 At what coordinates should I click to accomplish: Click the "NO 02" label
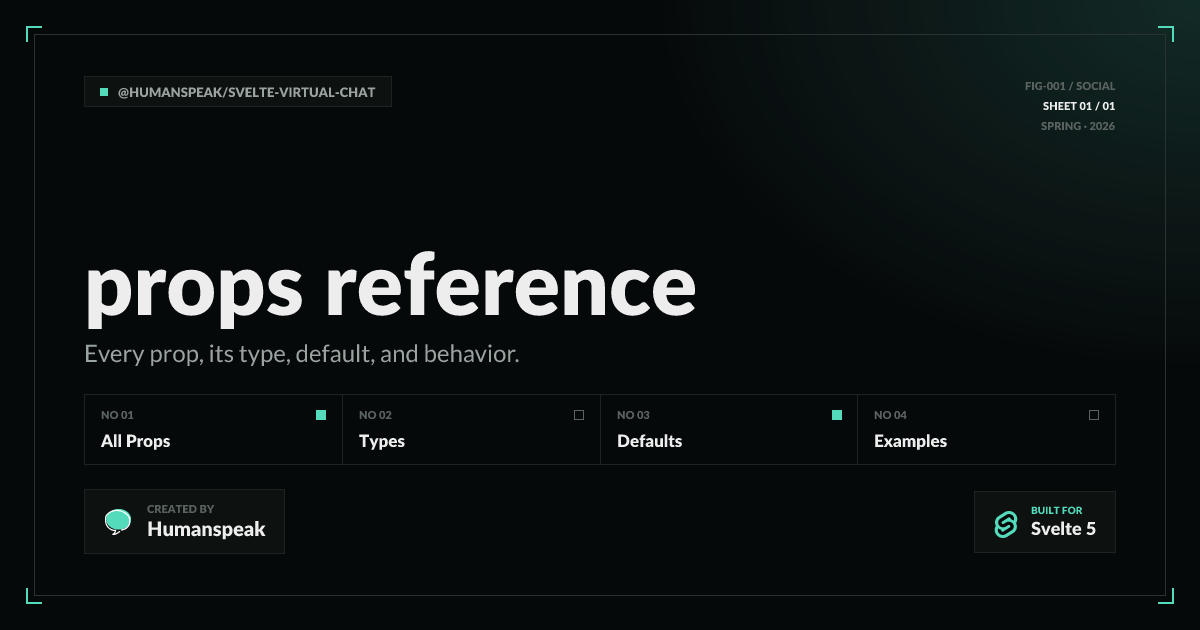click(375, 415)
